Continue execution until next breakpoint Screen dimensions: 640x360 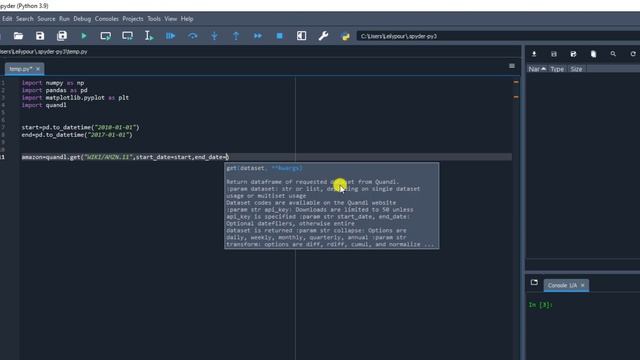(258, 36)
